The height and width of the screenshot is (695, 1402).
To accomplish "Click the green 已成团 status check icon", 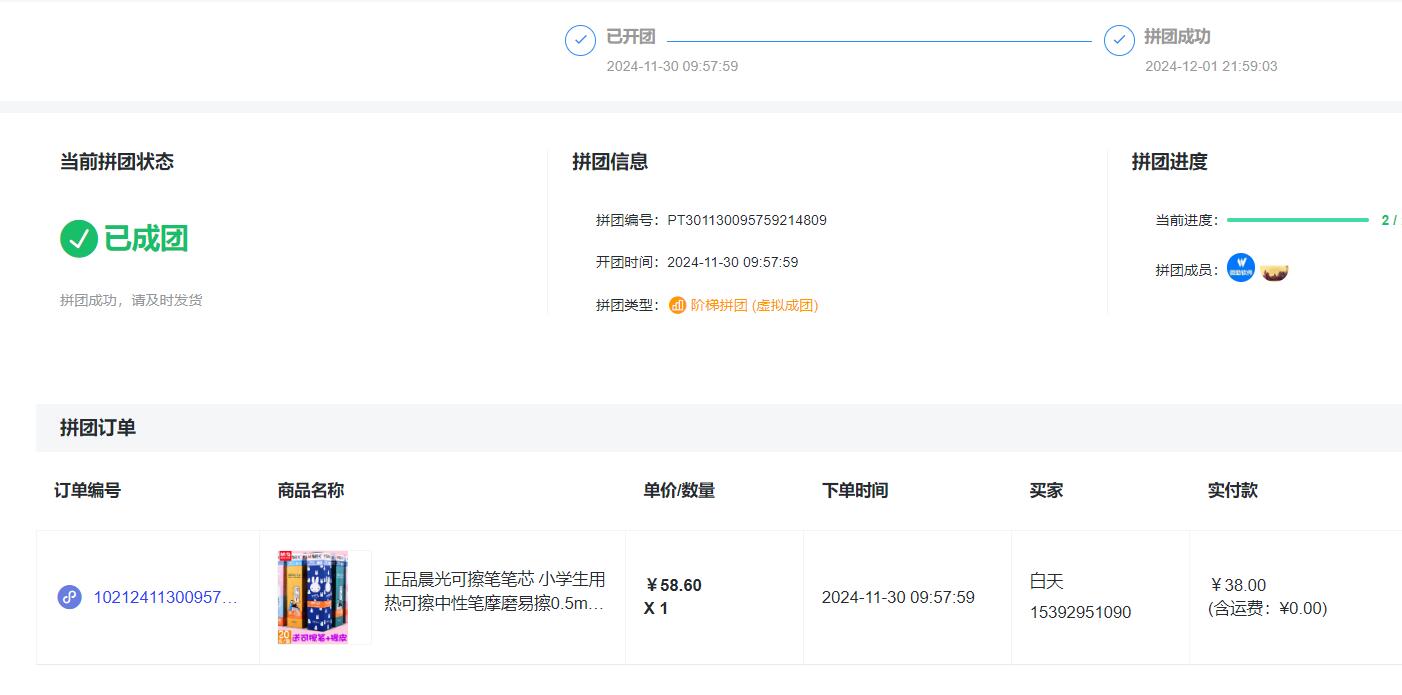I will [79, 239].
